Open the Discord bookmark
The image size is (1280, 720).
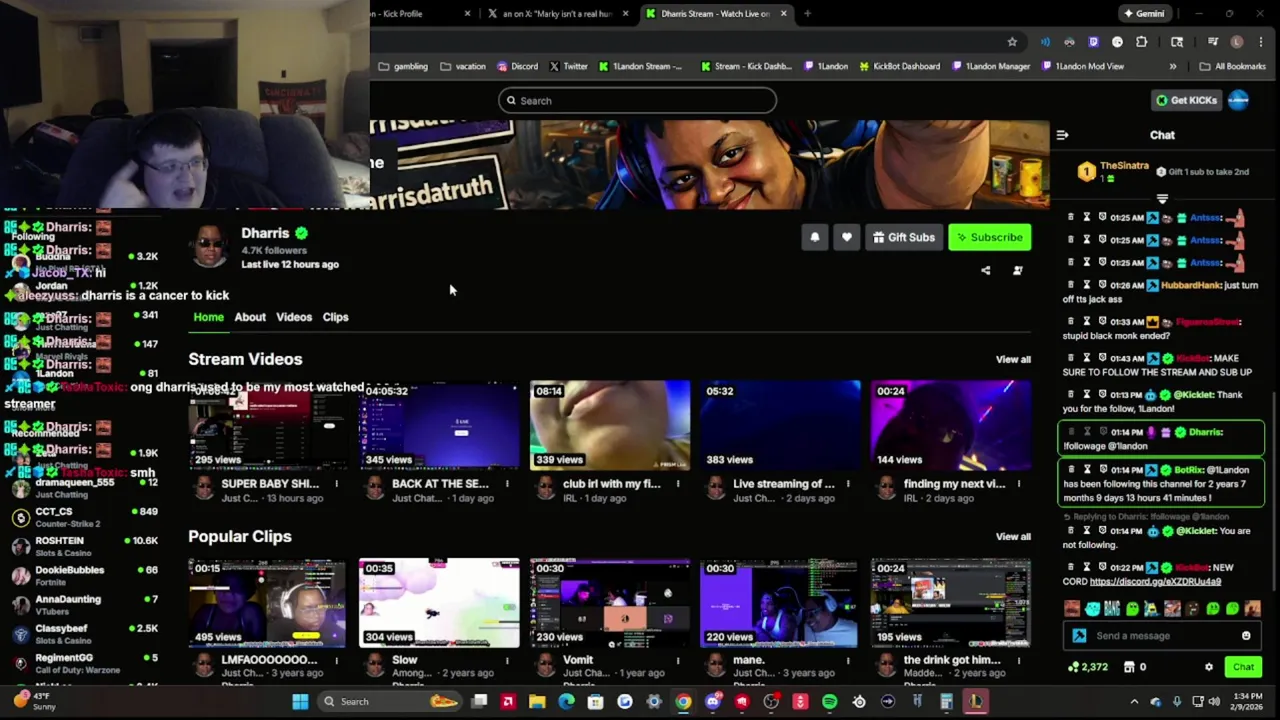coord(517,66)
